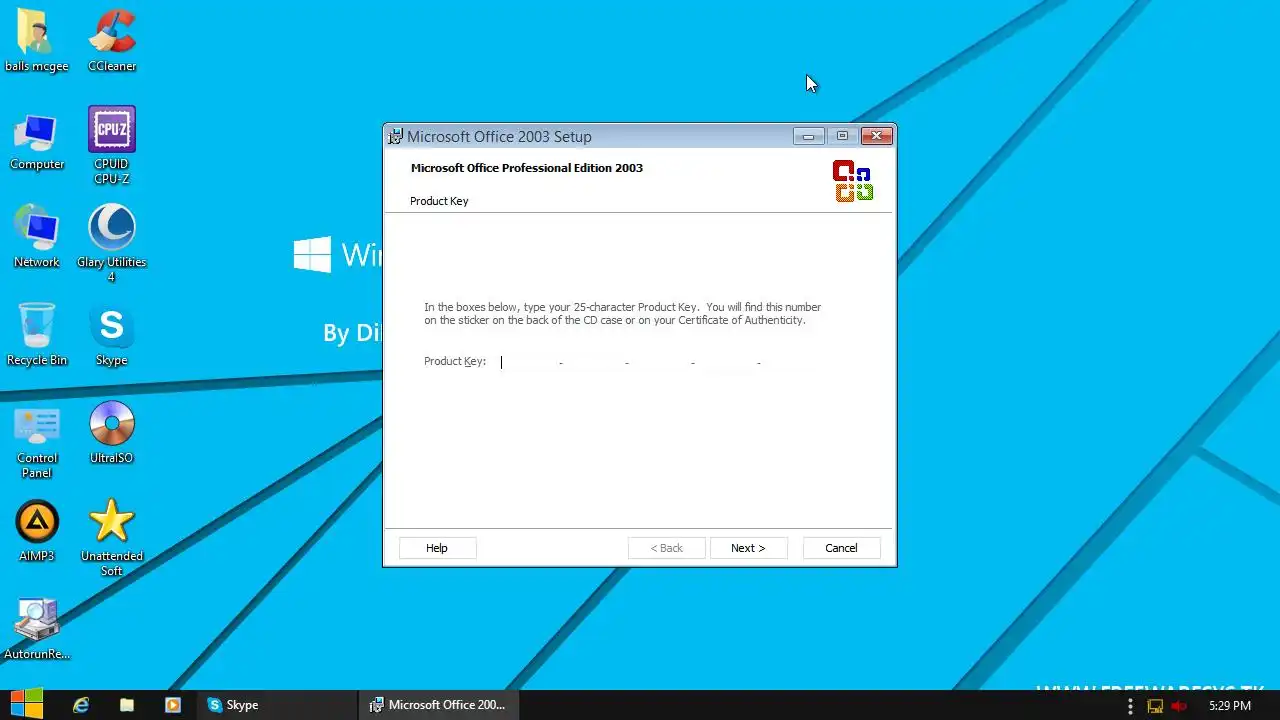Screen dimensions: 1280x720
Task: Focus the second Product Key box
Action: pos(593,362)
